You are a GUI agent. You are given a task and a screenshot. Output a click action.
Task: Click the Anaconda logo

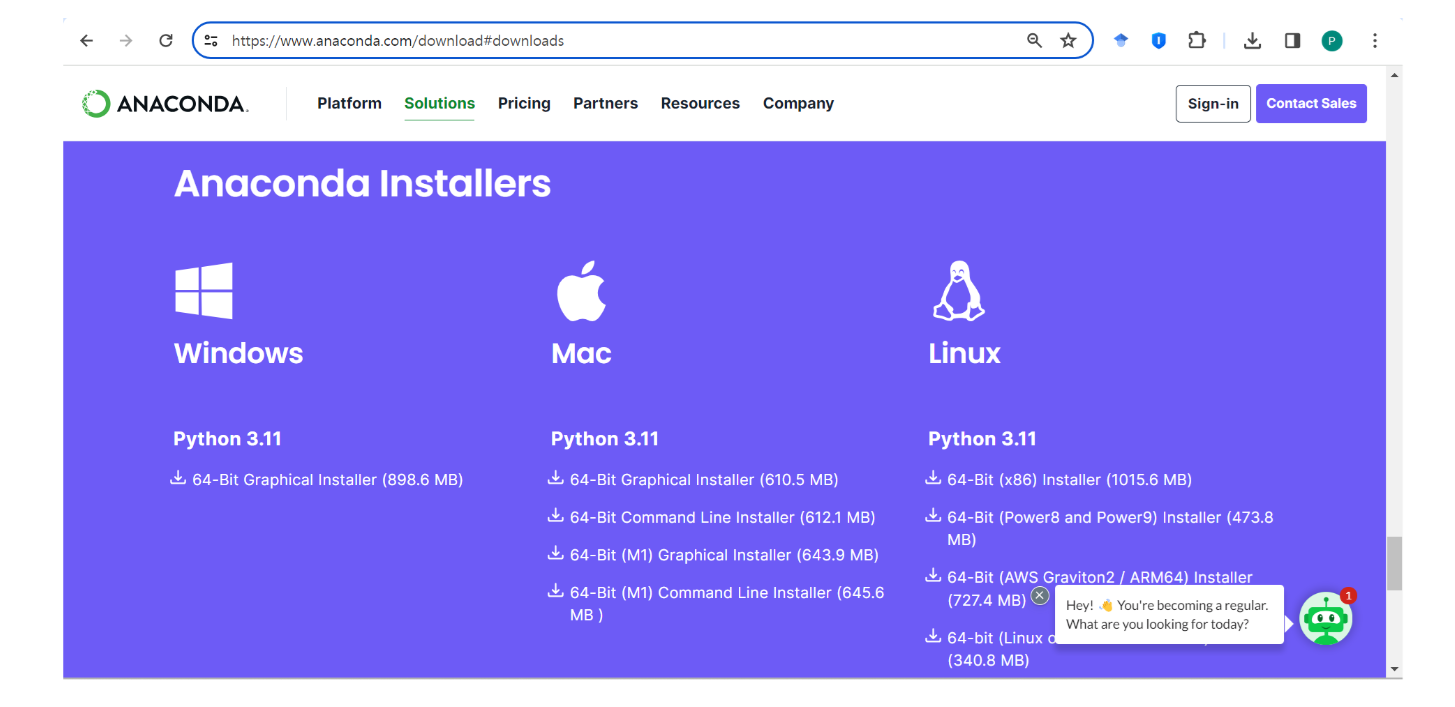(165, 103)
